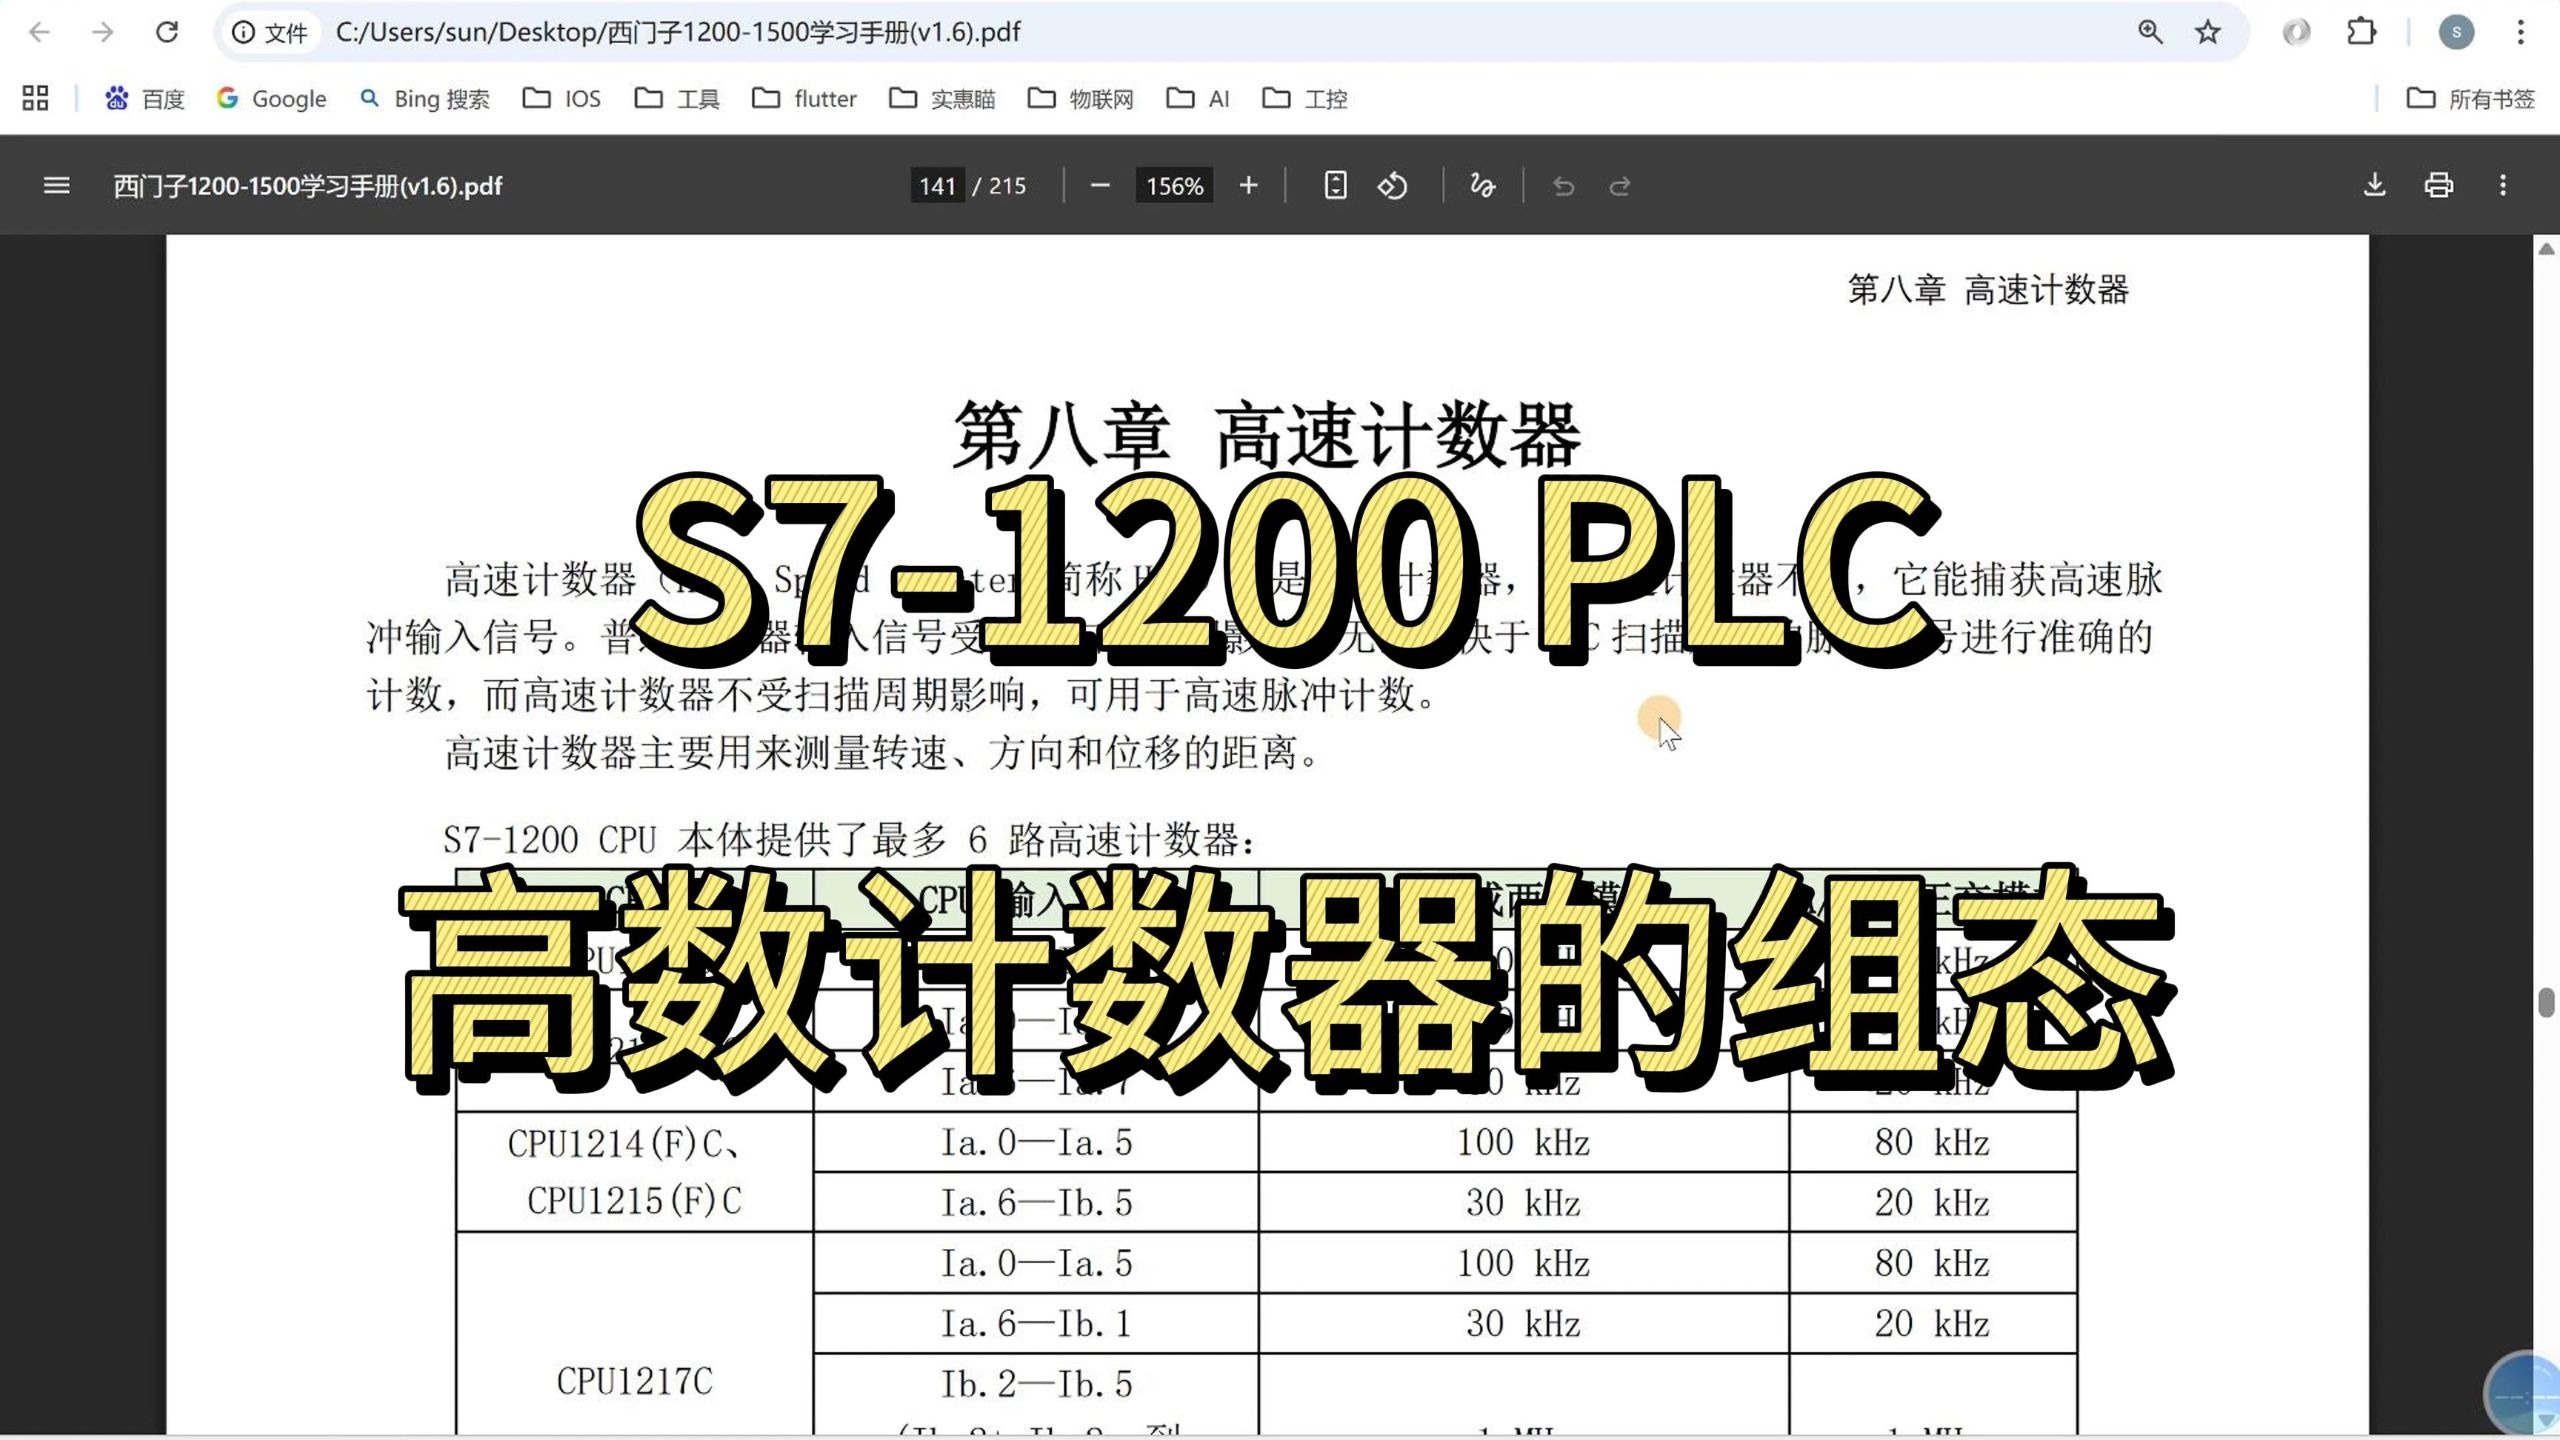Image resolution: width=2560 pixels, height=1440 pixels.
Task: Select the draw annotation tool
Action: 1482,185
